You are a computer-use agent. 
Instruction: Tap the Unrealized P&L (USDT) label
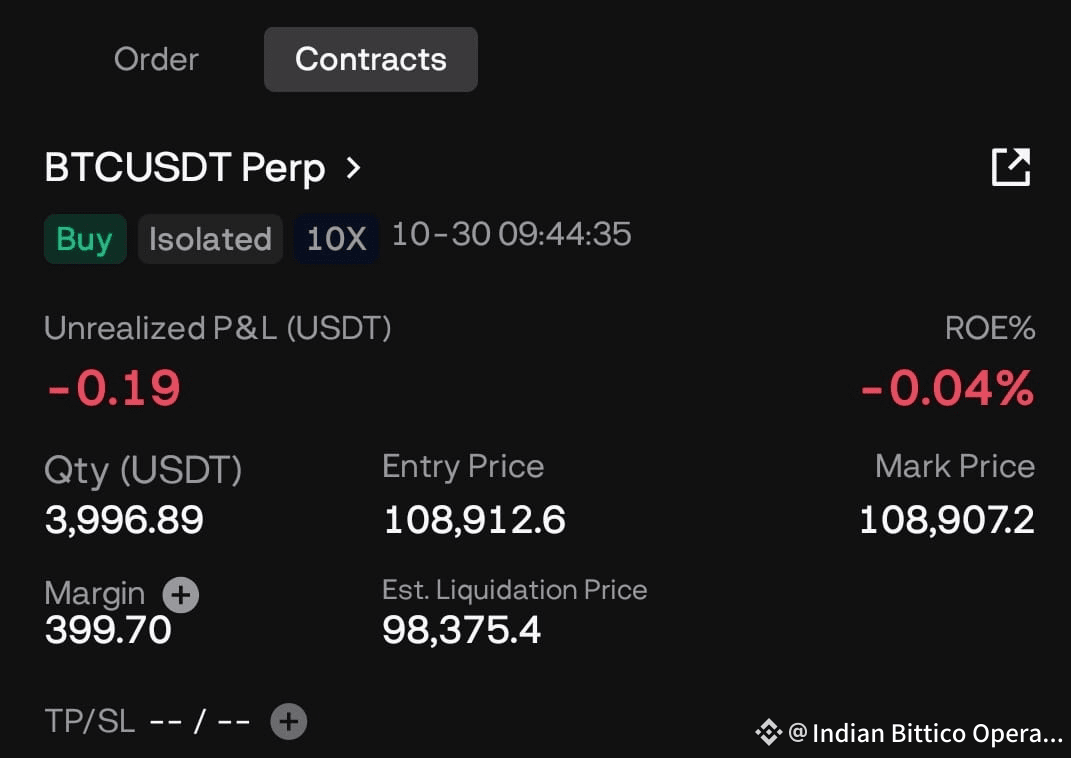218,328
